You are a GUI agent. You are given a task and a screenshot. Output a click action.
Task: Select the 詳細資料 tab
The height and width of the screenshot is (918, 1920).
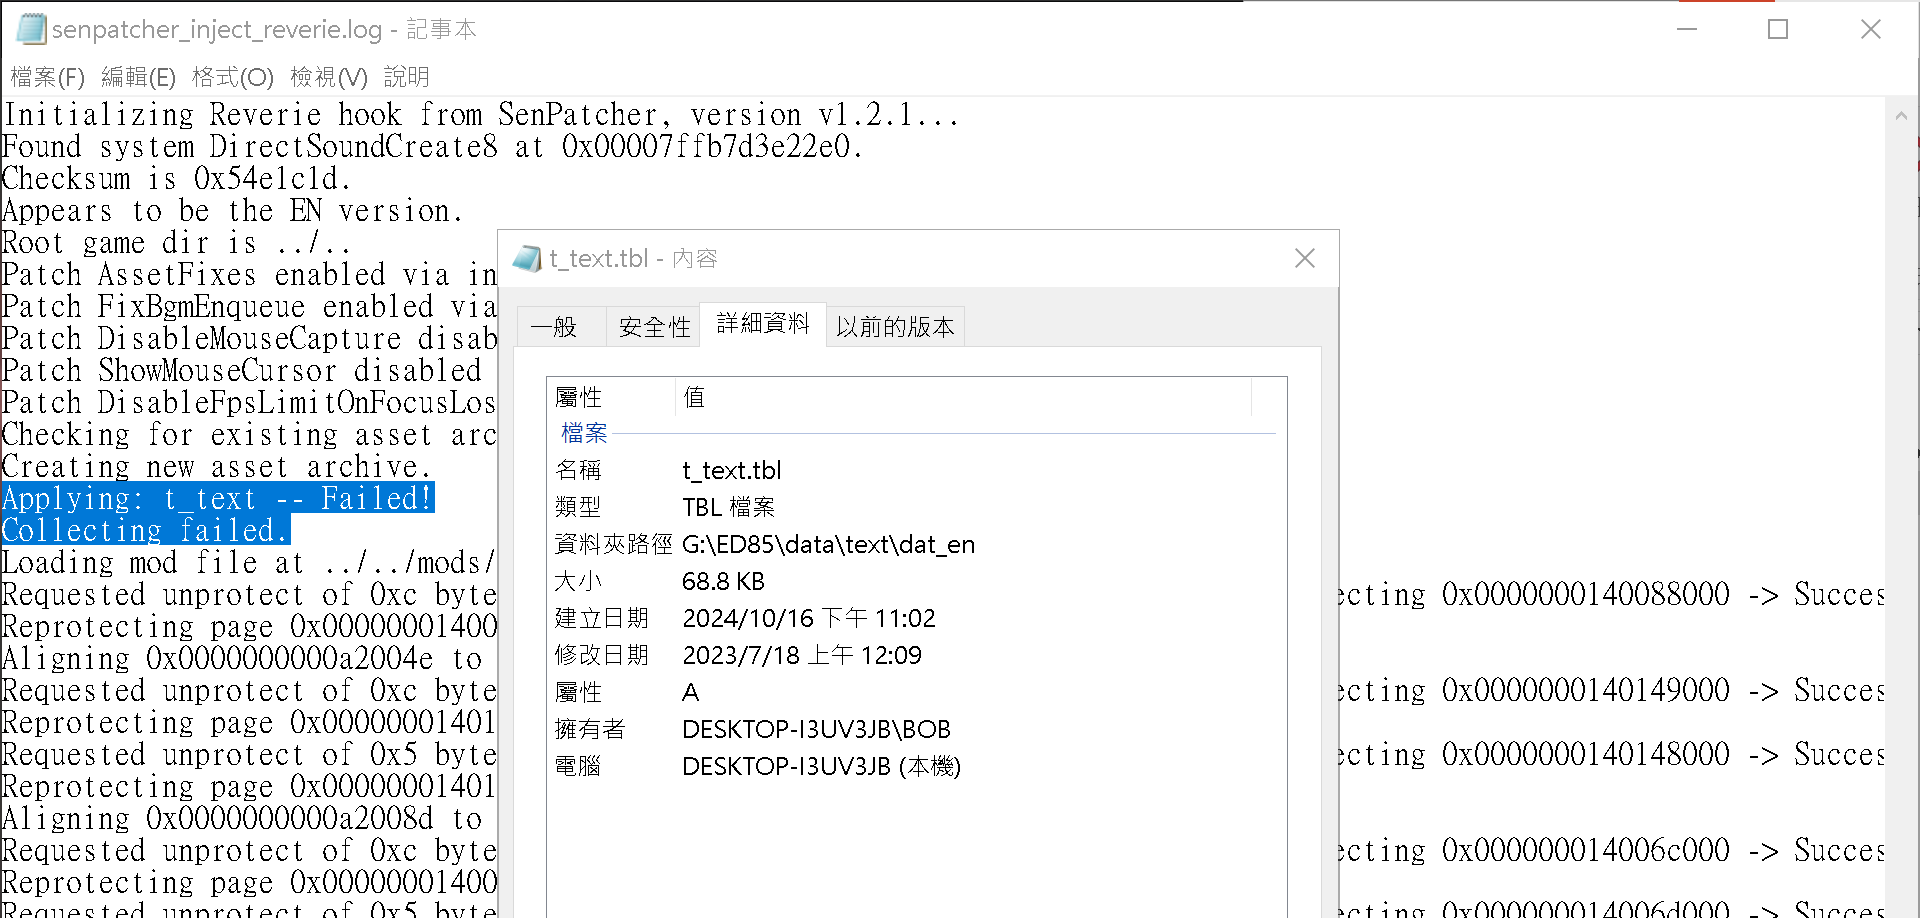pos(763,323)
